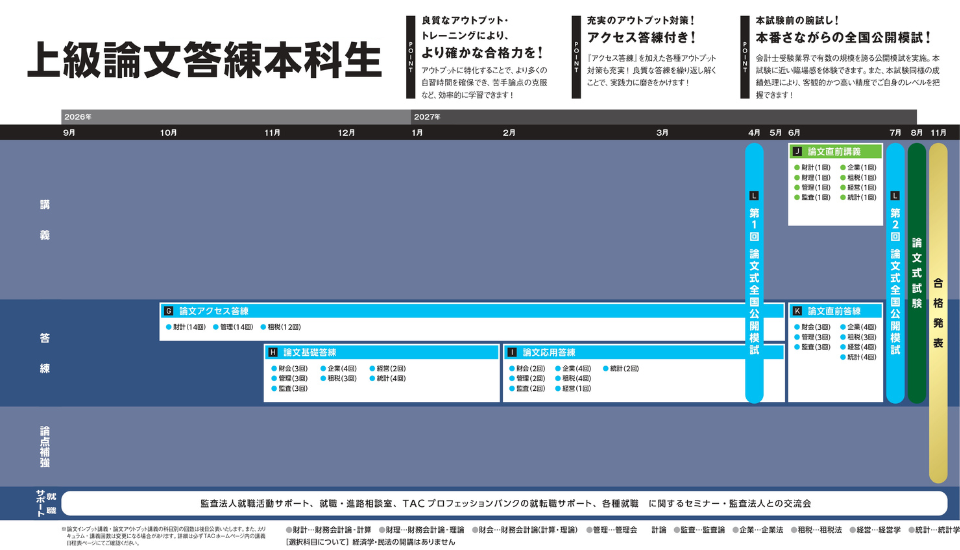Click 監査(1回) in 論文直前講義
The height and width of the screenshot is (550, 960).
[812, 197]
